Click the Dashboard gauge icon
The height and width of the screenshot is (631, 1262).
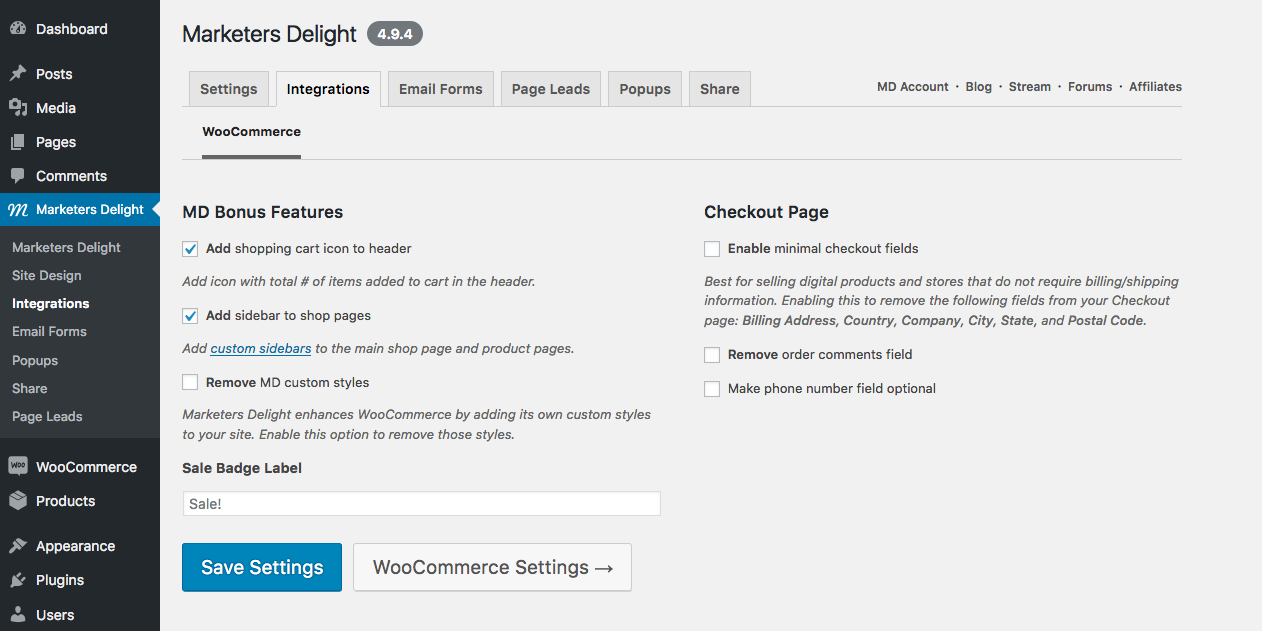pos(17,29)
